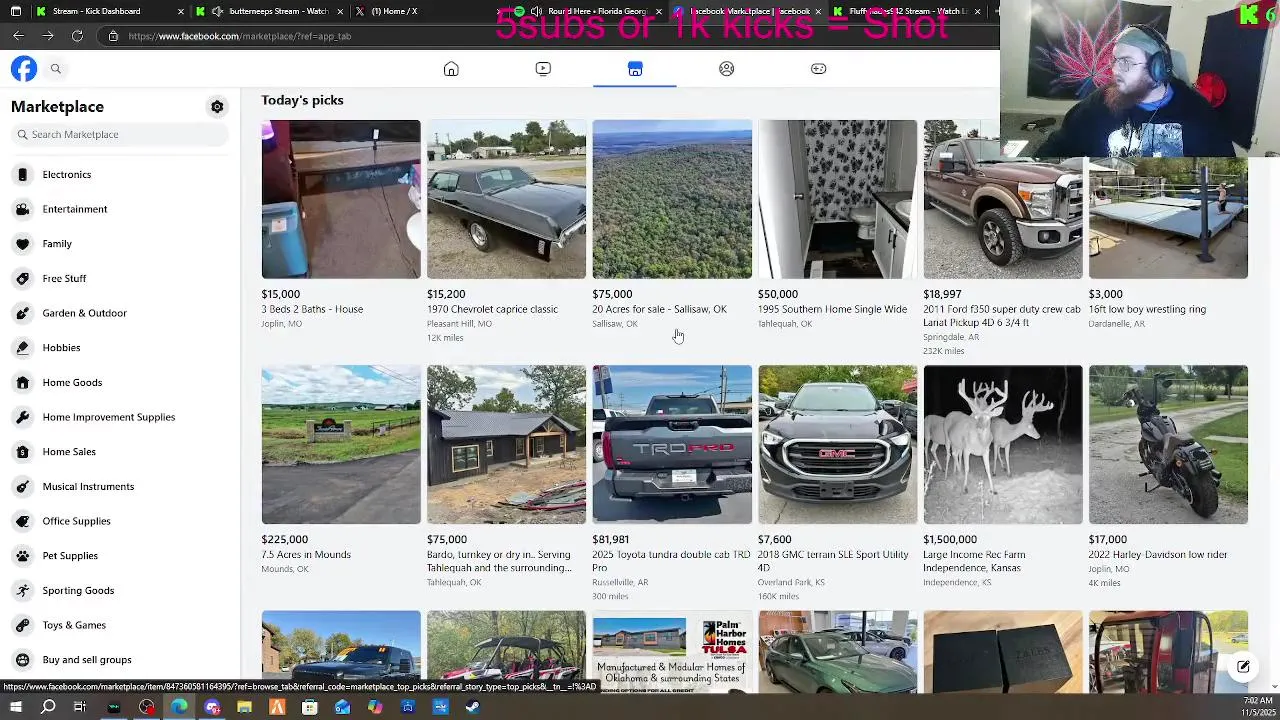Open the Palm Harbor Homes Tulsa listing
Screen dimensions: 1280x720
[672, 651]
